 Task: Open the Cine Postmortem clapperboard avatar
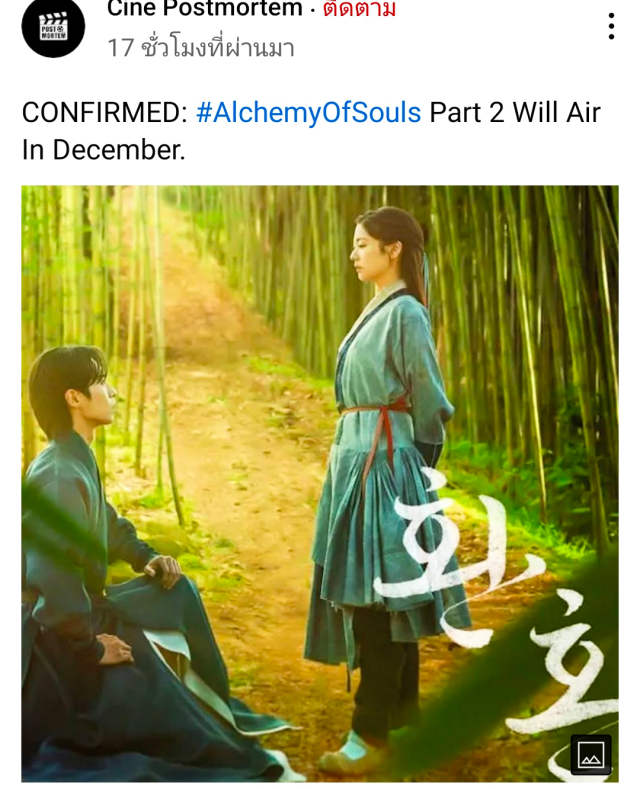53,26
